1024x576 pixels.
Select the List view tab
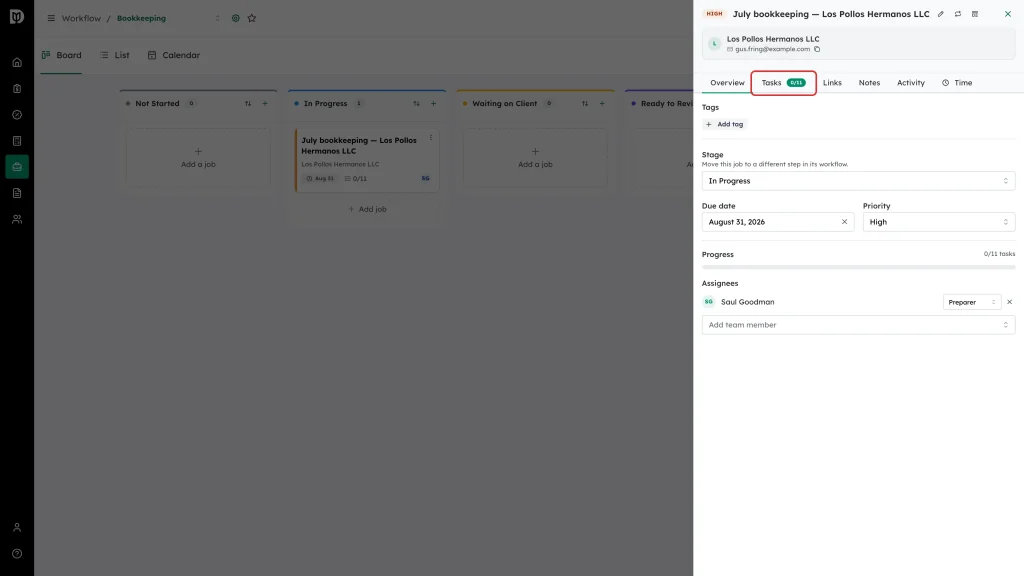(x=115, y=56)
